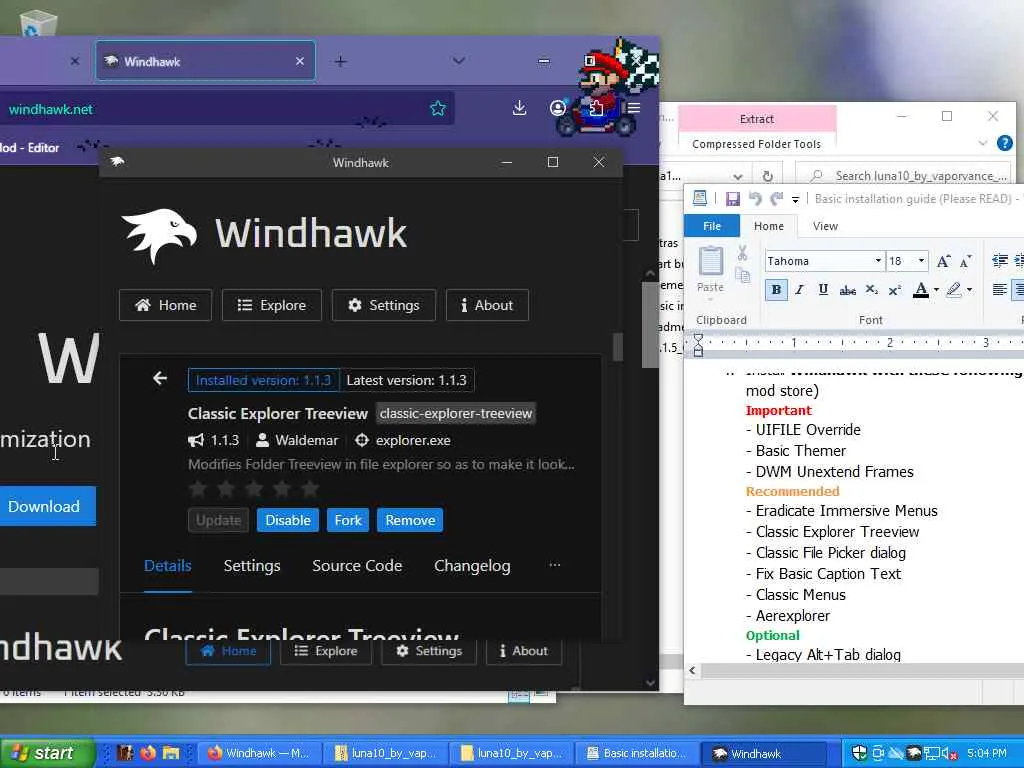Apply the text highlight color pen

click(x=953, y=290)
